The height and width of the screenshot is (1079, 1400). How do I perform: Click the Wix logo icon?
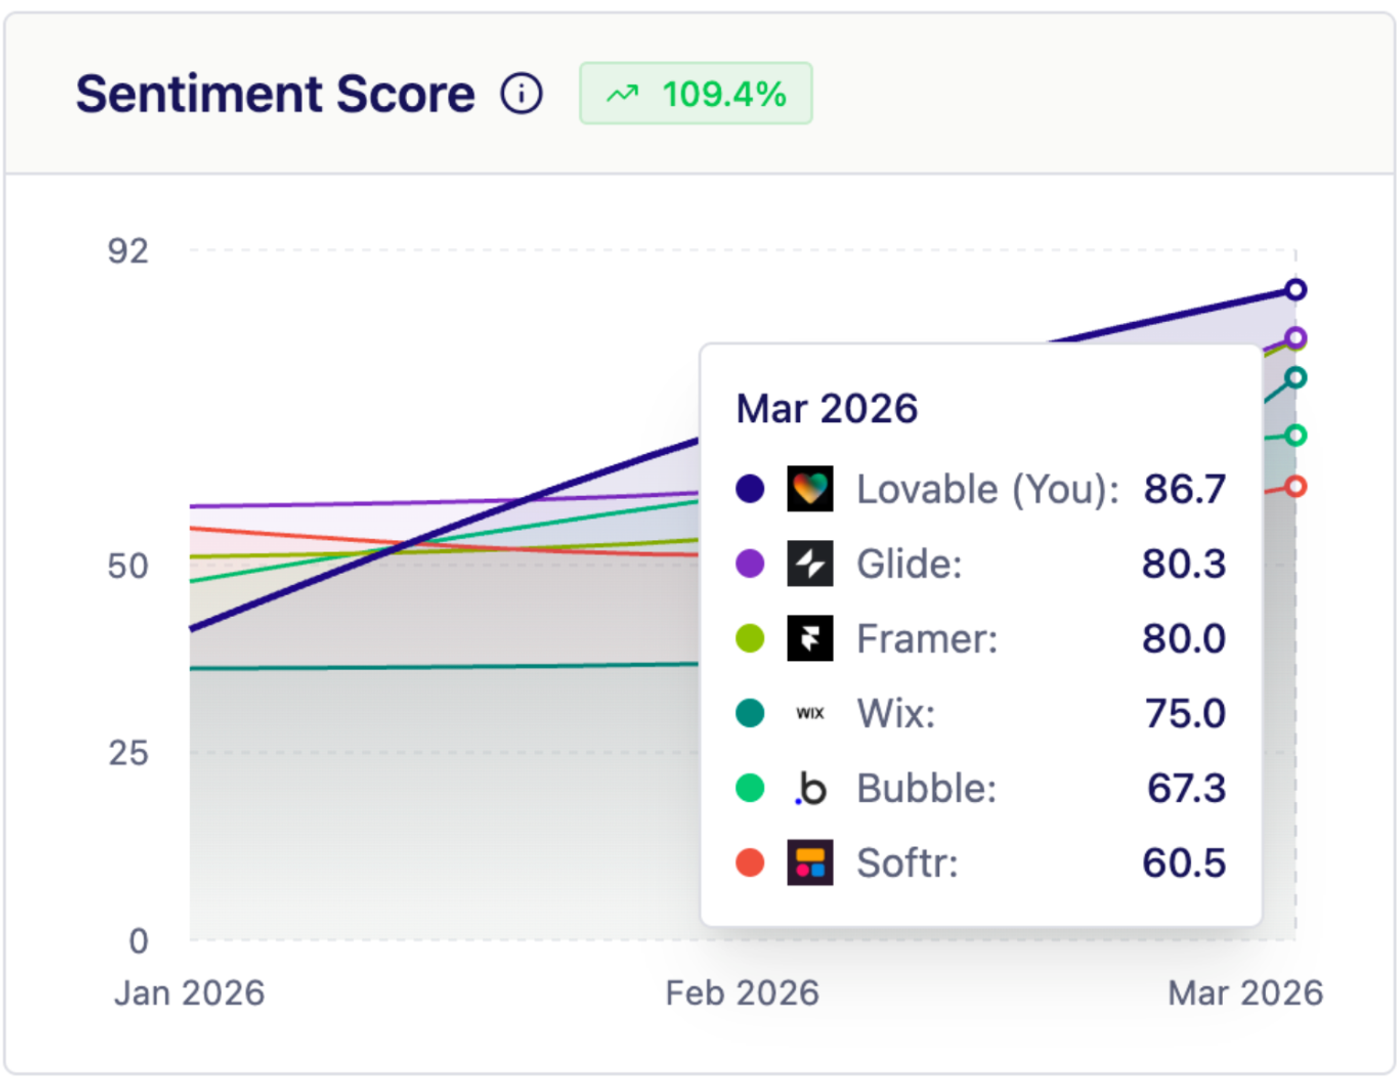[810, 713]
